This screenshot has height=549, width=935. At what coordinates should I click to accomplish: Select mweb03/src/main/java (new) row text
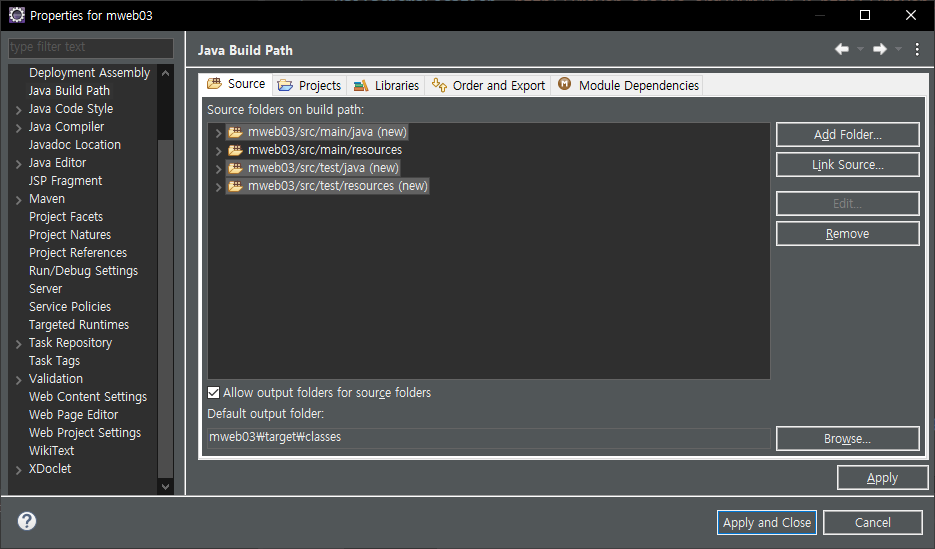[327, 132]
